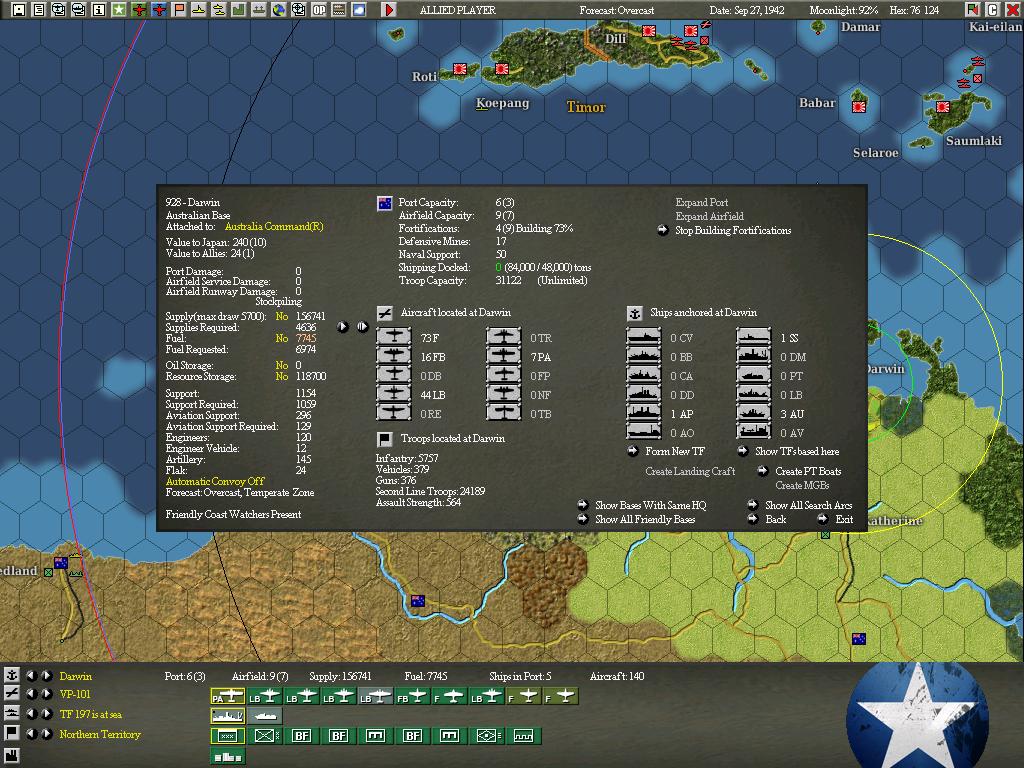Click Show All Friendly Bases
This screenshot has width=1024, height=768.
[645, 519]
